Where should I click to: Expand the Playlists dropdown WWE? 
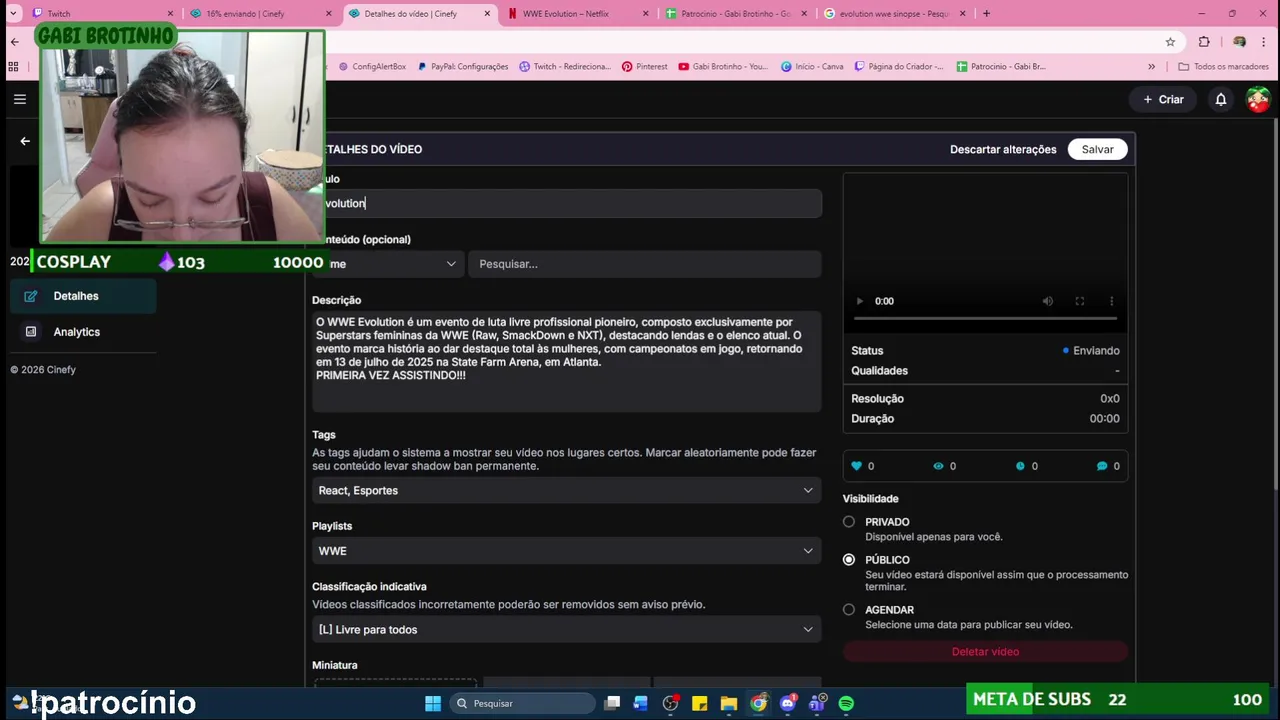tap(566, 551)
